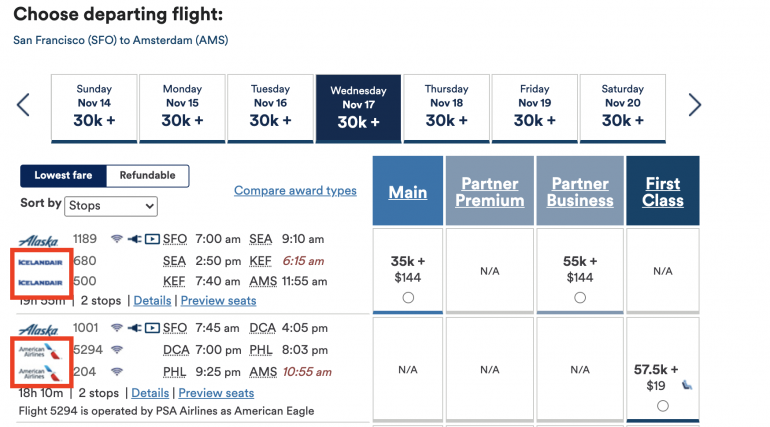Switch to Refundable fares
Viewport: 770px width, 427px height.
pyautogui.click(x=147, y=176)
